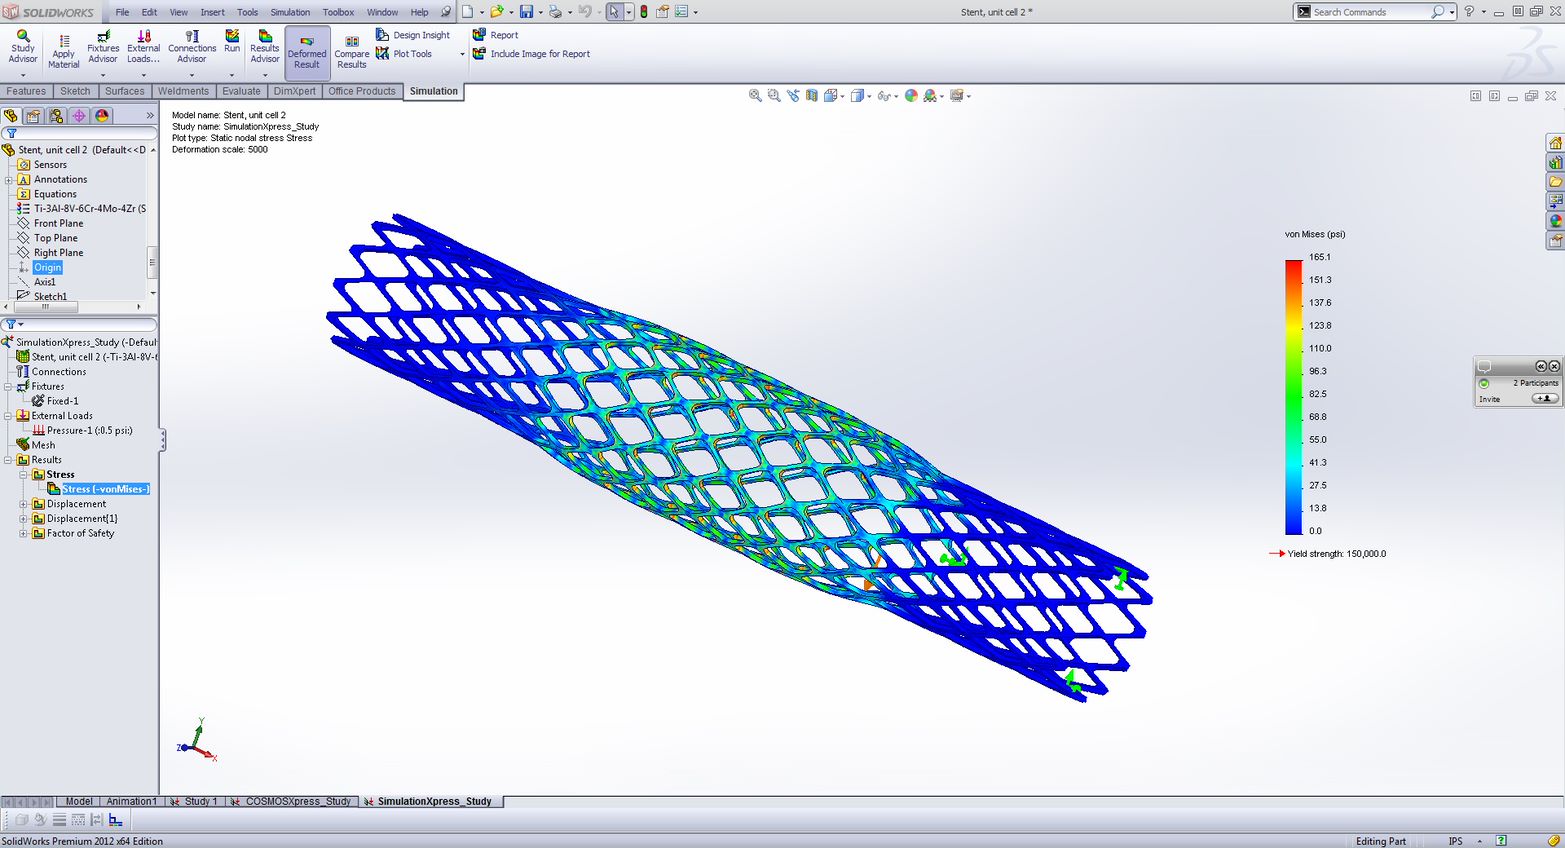1565x848 pixels.
Task: Switch to the Sketch tab
Action: (75, 91)
